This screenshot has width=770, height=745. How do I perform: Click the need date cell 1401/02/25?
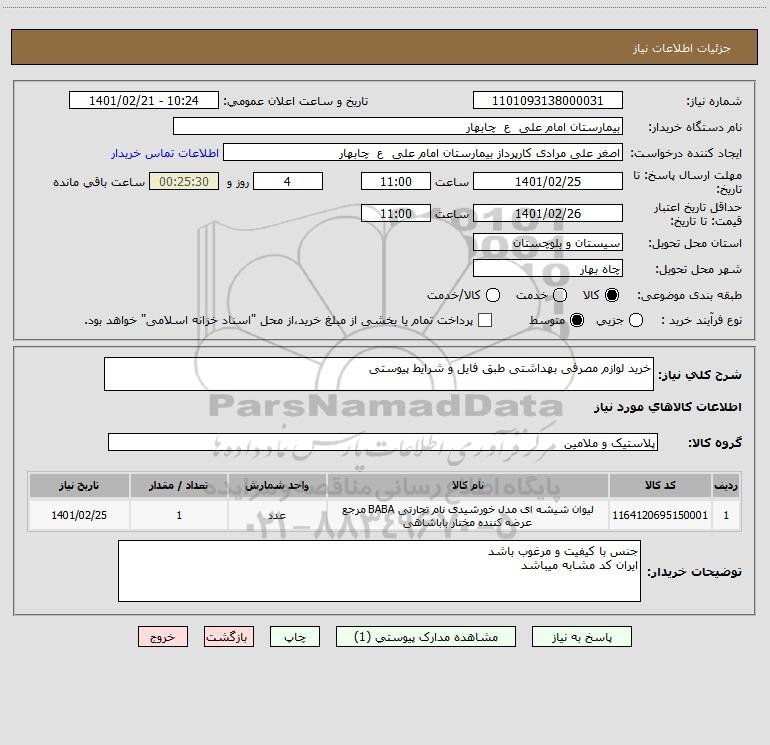pos(79,515)
